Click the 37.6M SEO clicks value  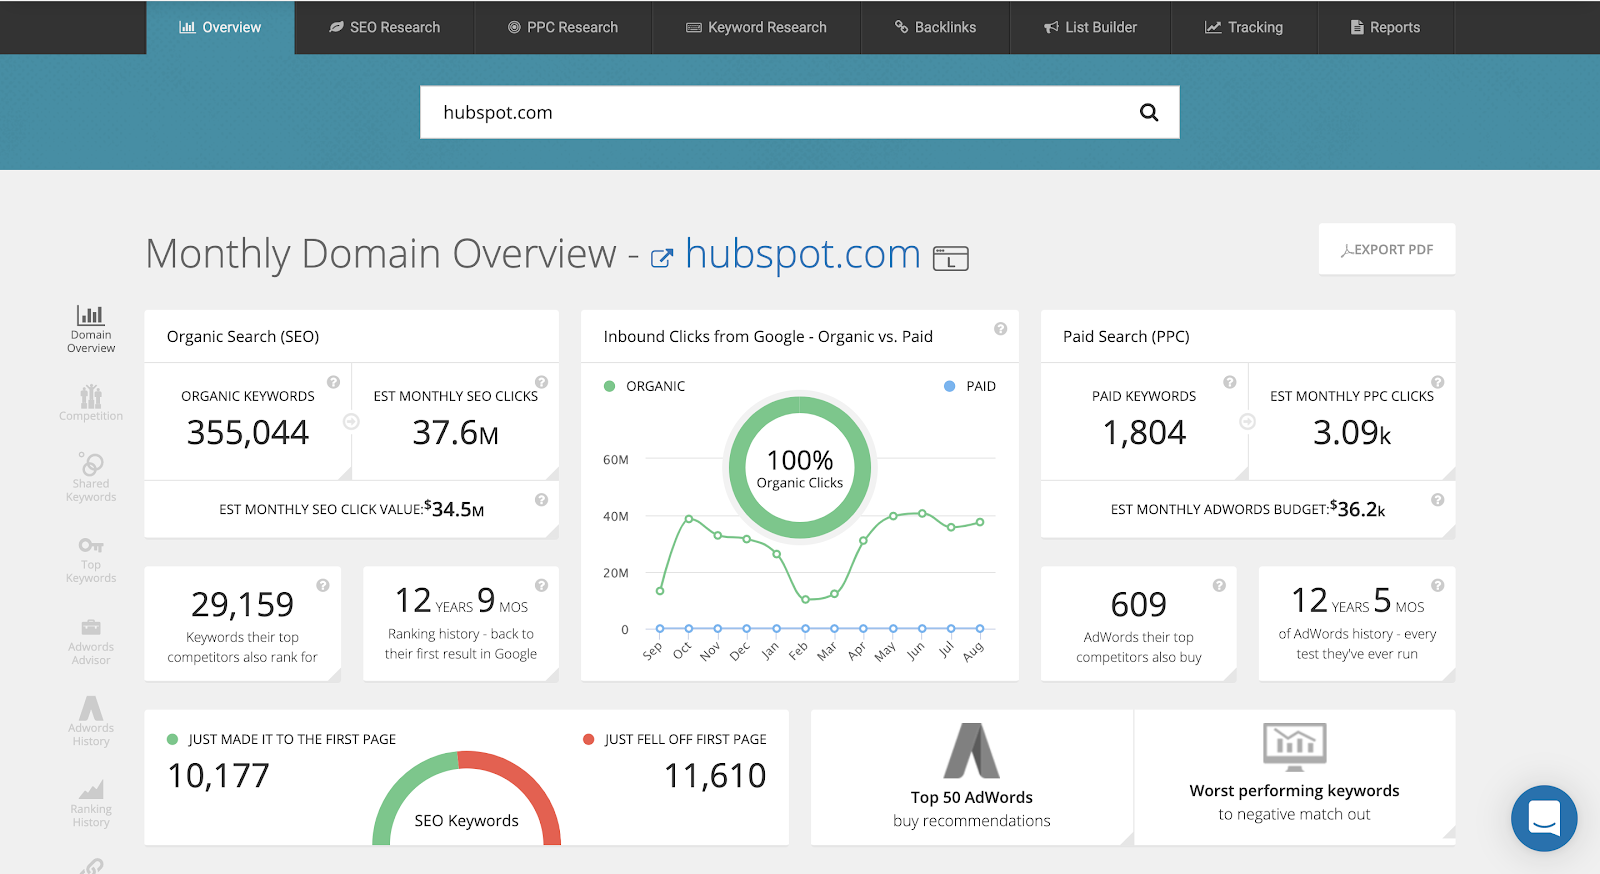click(x=456, y=433)
